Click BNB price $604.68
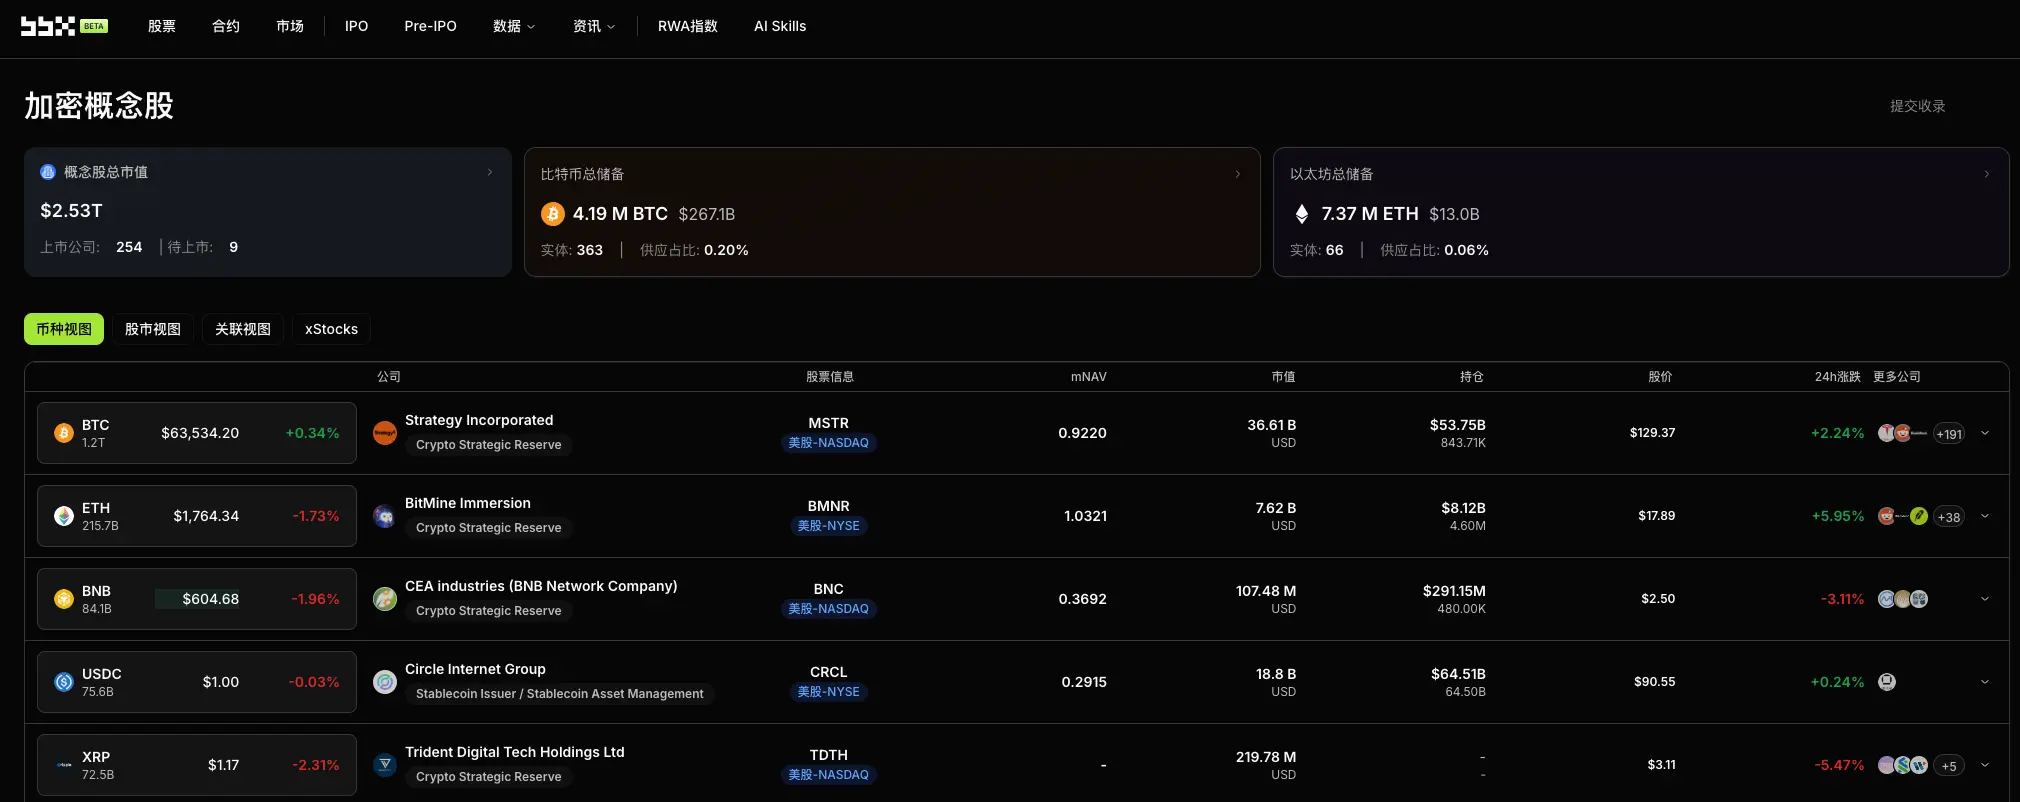 point(210,599)
